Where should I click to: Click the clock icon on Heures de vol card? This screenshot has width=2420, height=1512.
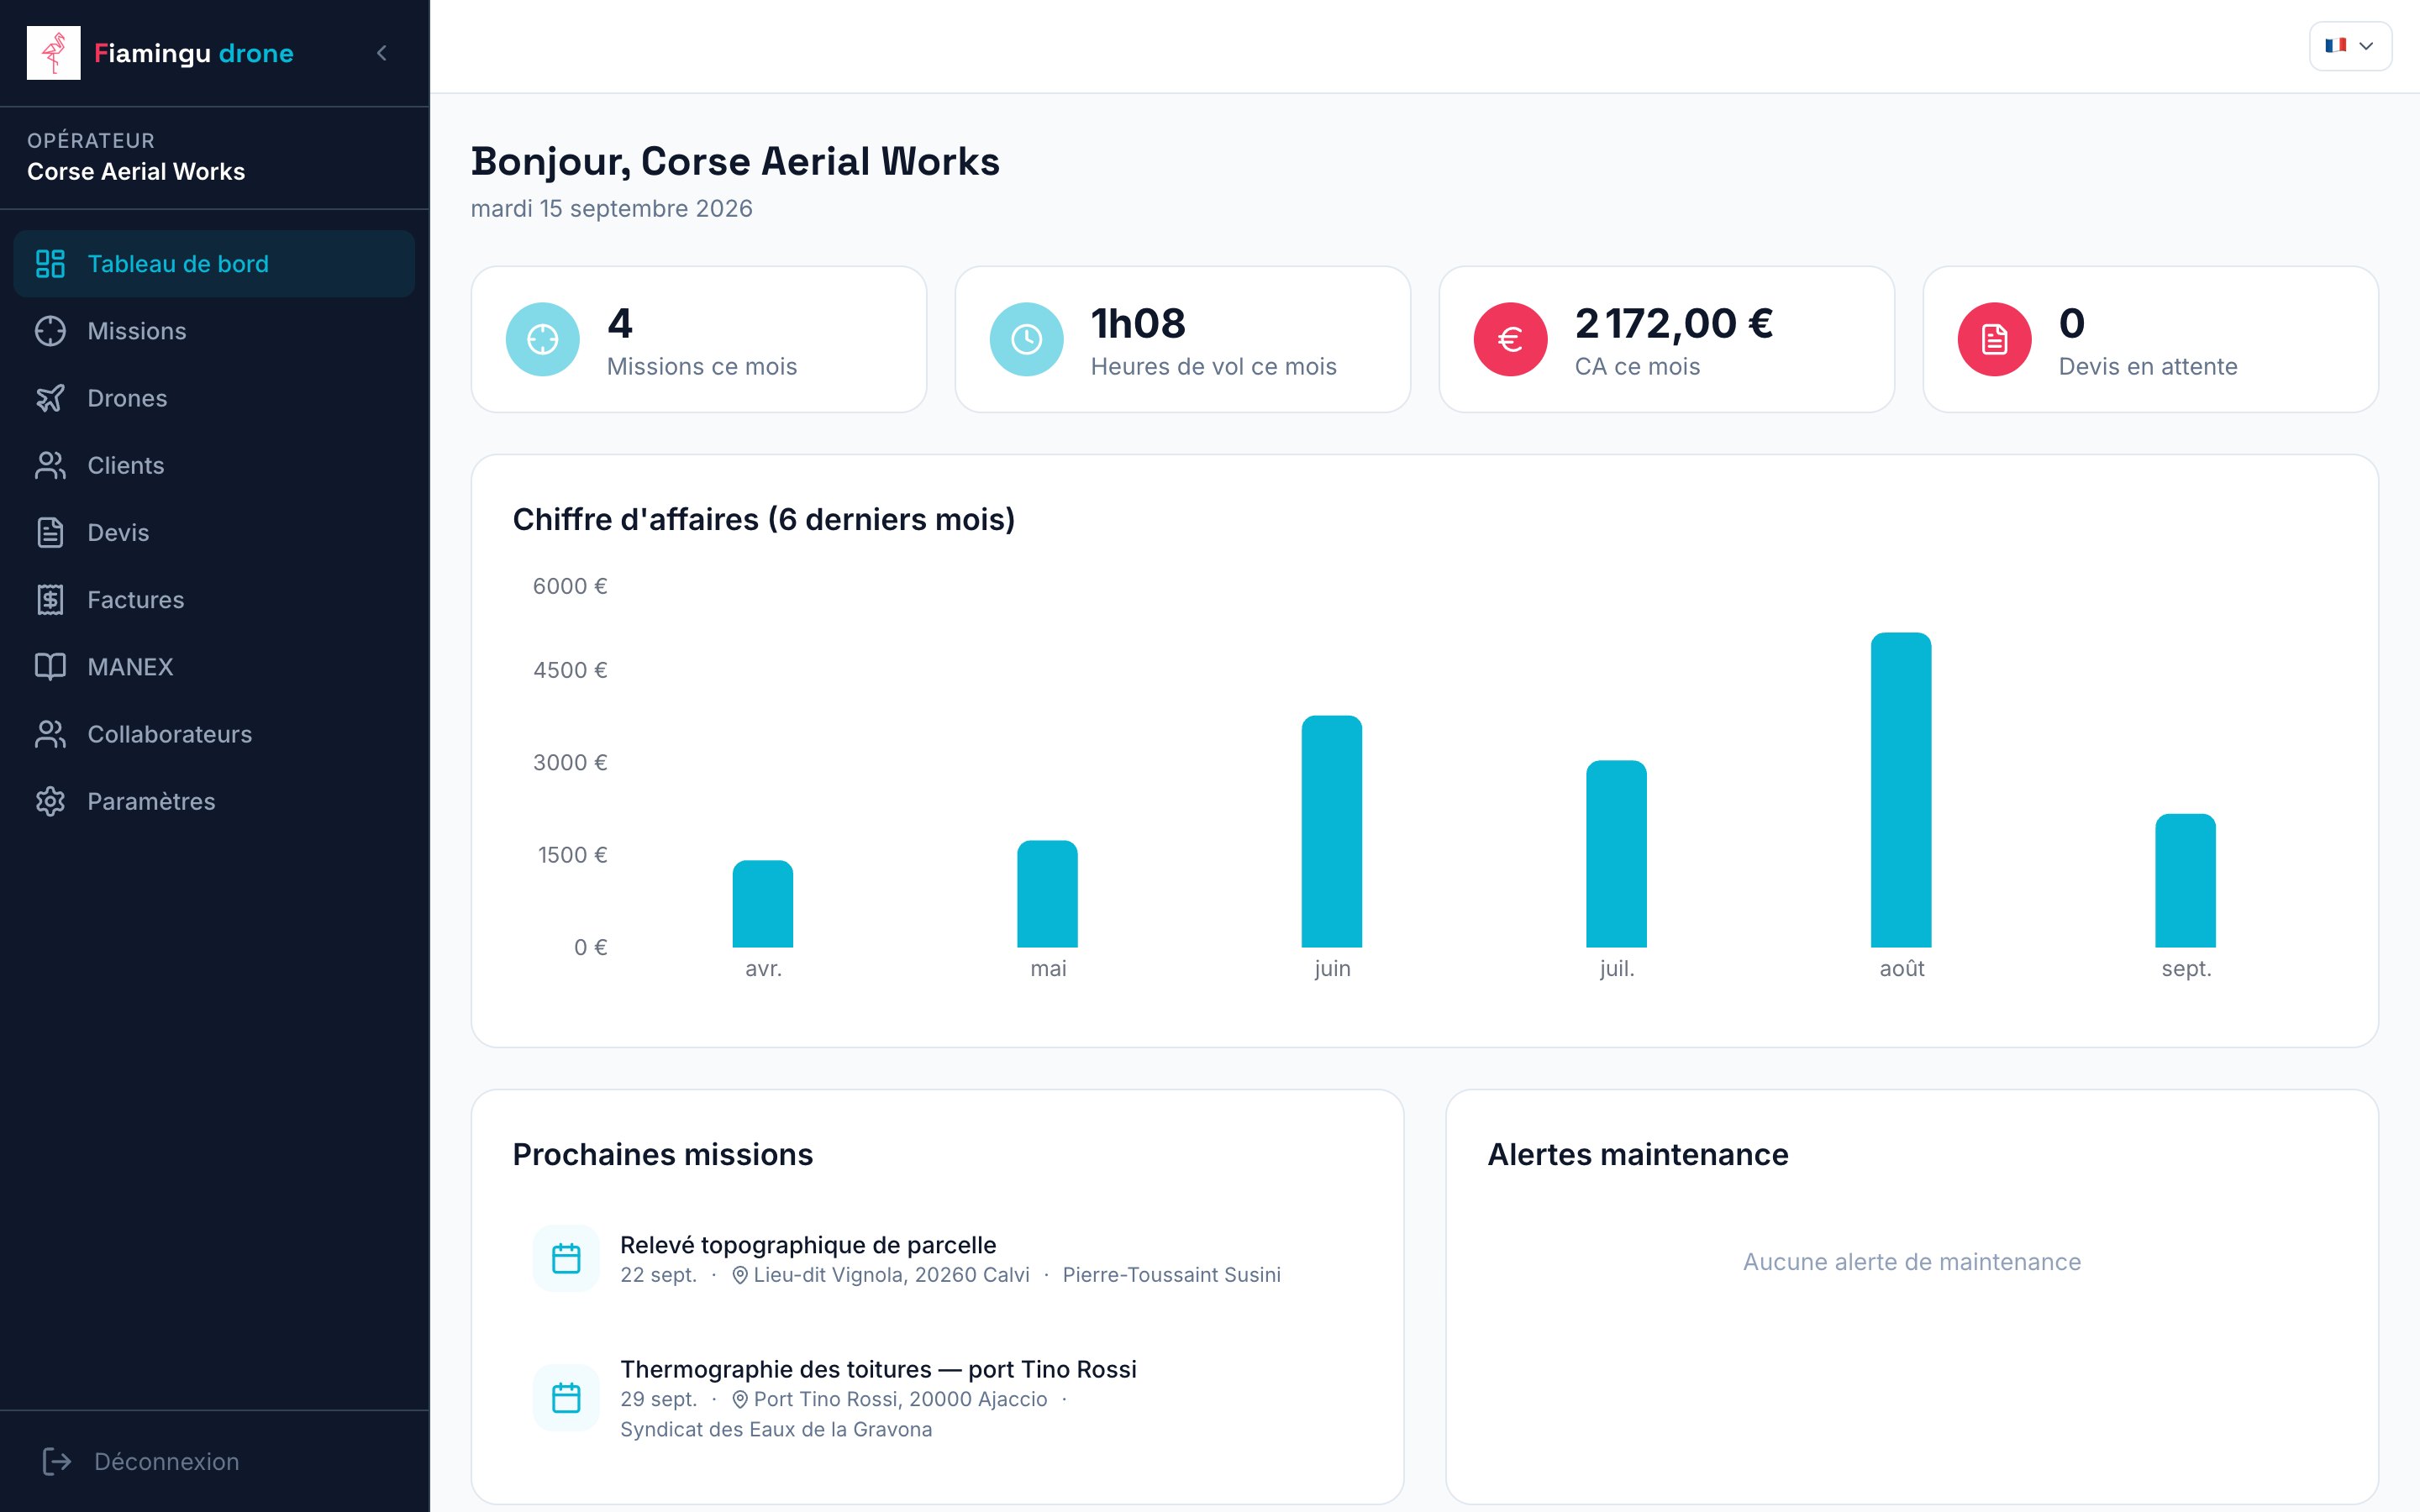point(1027,339)
